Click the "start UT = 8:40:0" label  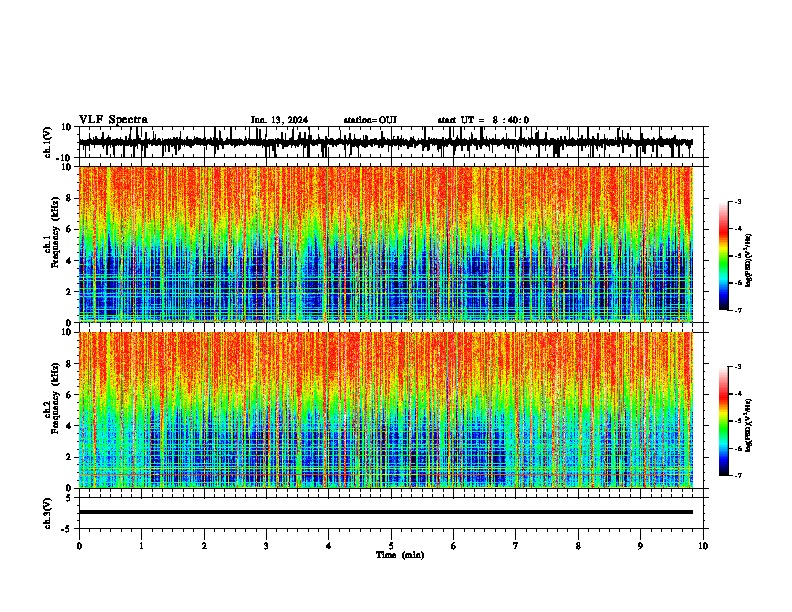click(483, 120)
